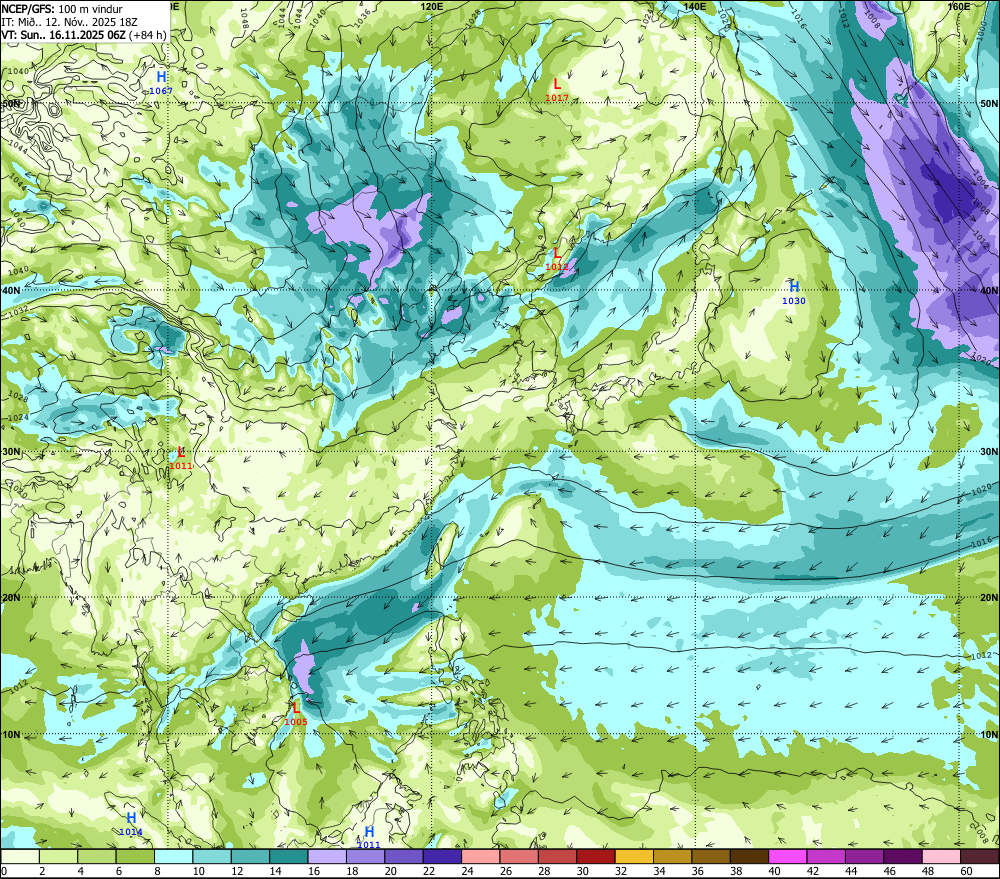Click the 'IT: Mið.. 12. Nóv.. 2025 18Z' line

click(x=70, y=22)
